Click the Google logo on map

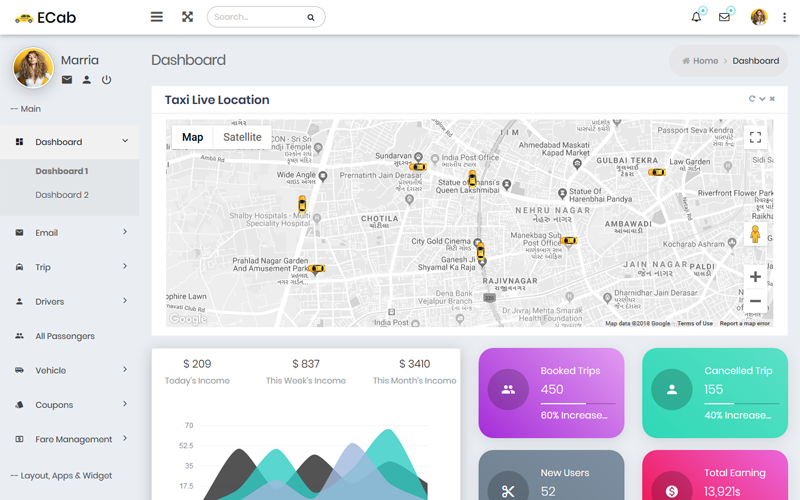[188, 319]
